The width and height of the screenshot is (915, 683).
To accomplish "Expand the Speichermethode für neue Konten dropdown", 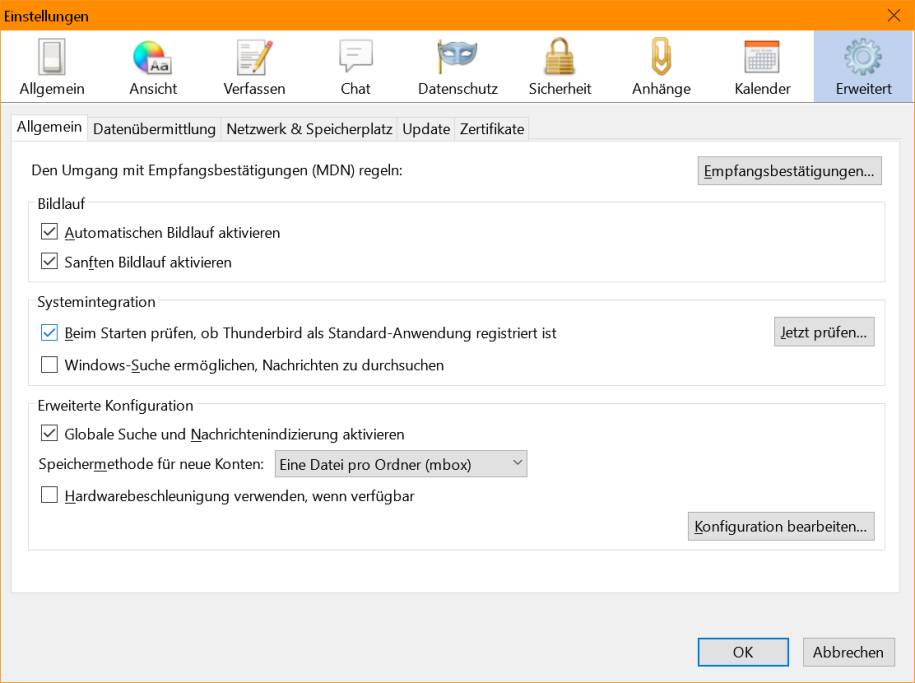I will pyautogui.click(x=401, y=464).
